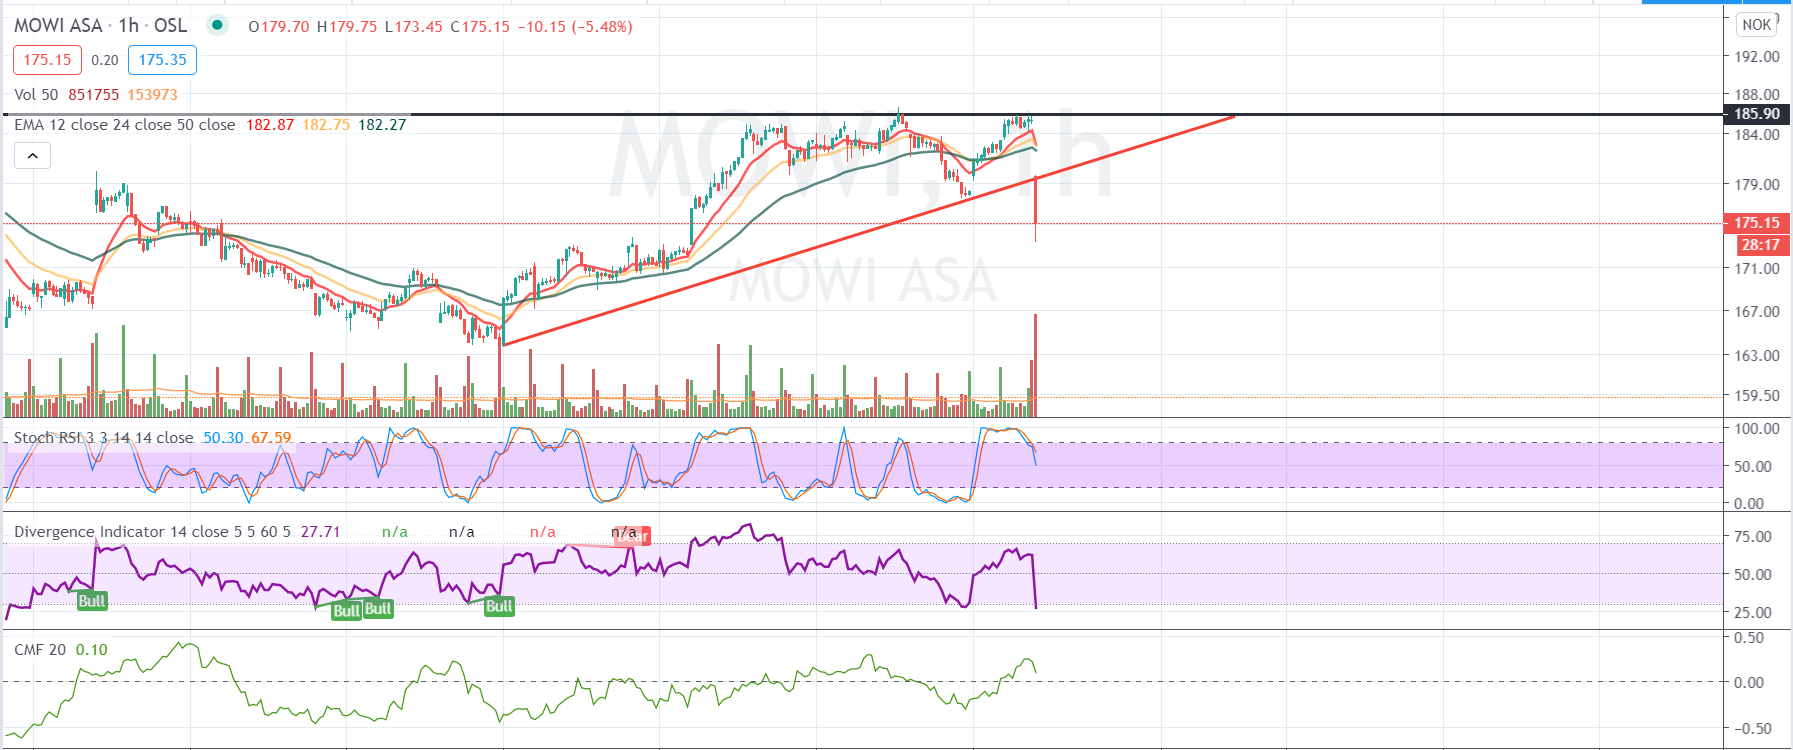
Task: Click the leftmost green Bull label
Action: [92, 601]
